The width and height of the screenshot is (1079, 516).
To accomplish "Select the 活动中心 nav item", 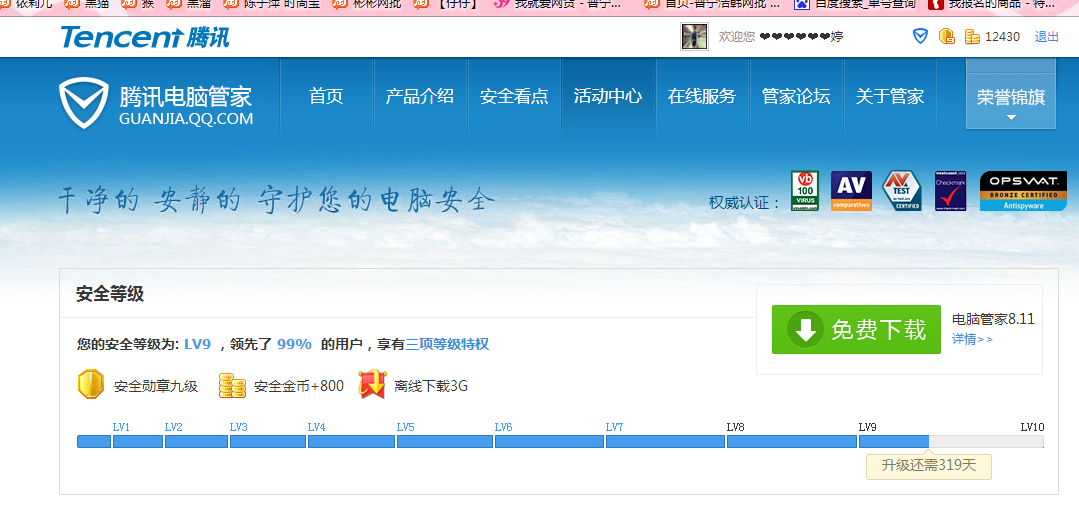I will (x=608, y=96).
